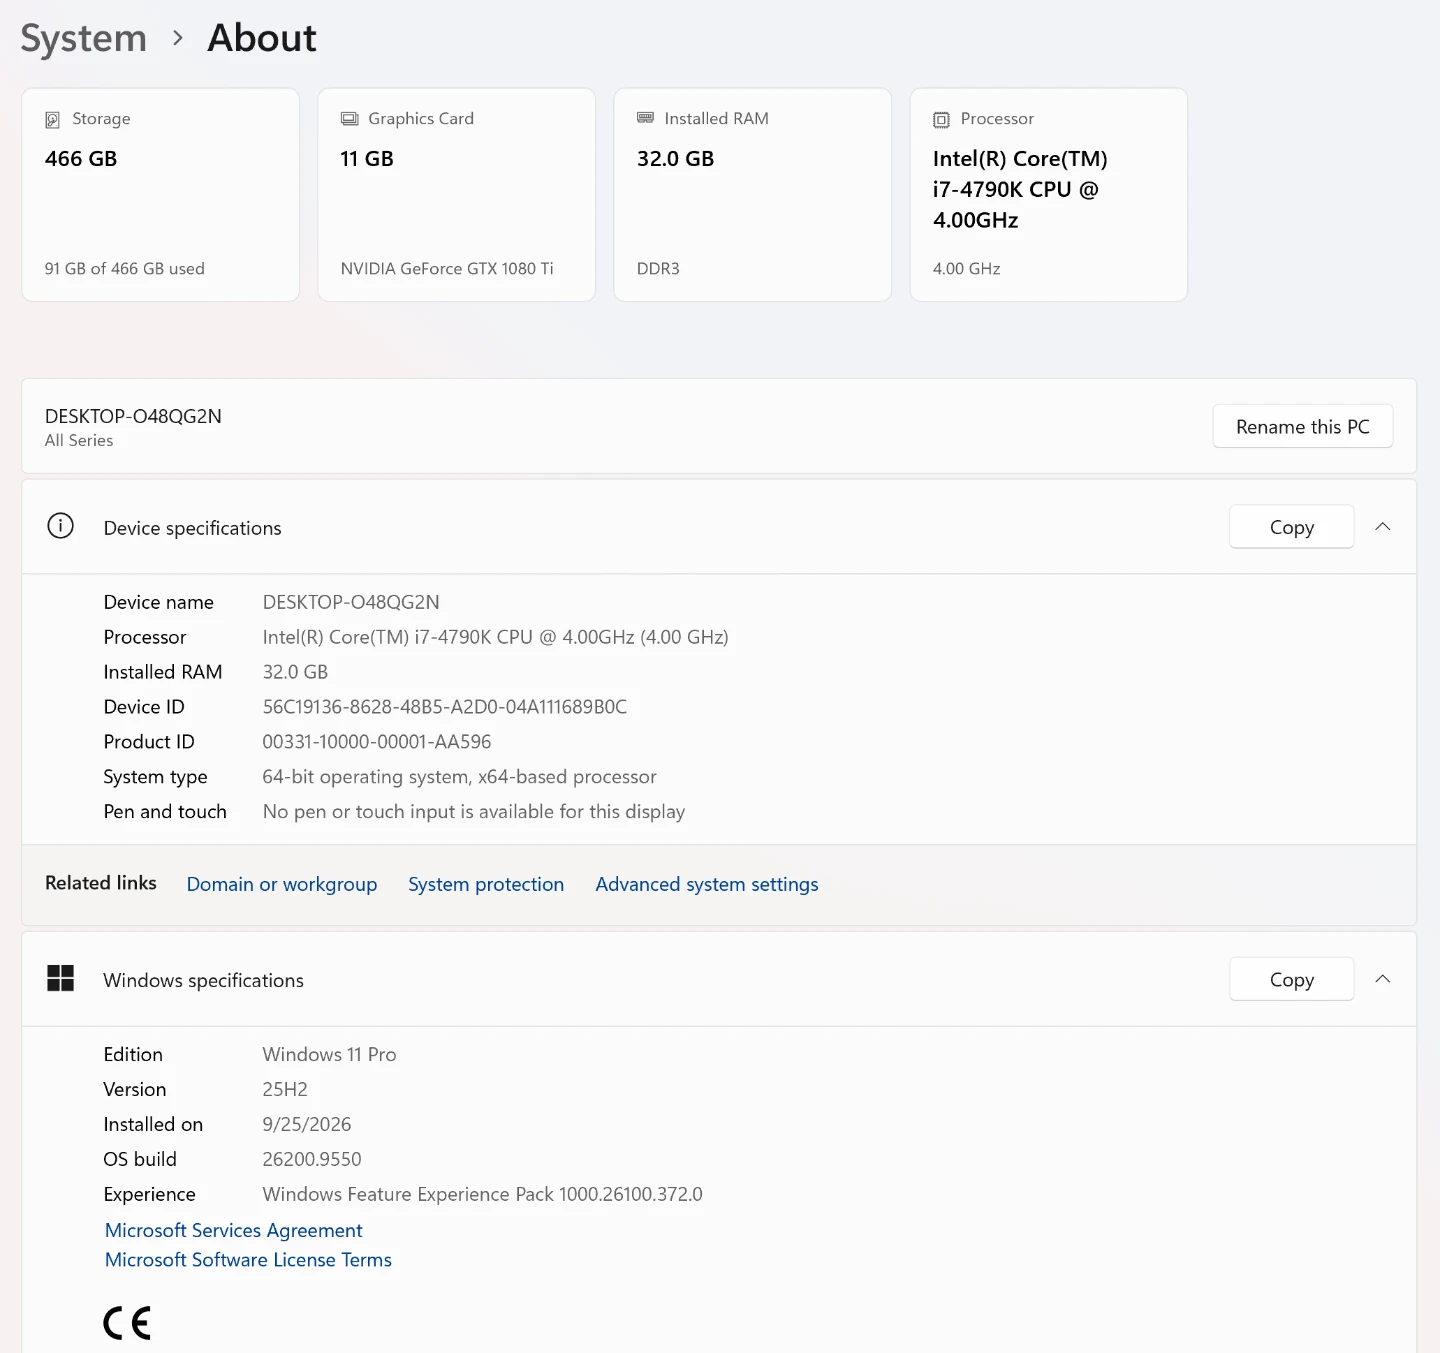
Task: Click the Device ID value 56C19136-8628-48B5-A2D0-04A111689B0C
Action: click(445, 707)
